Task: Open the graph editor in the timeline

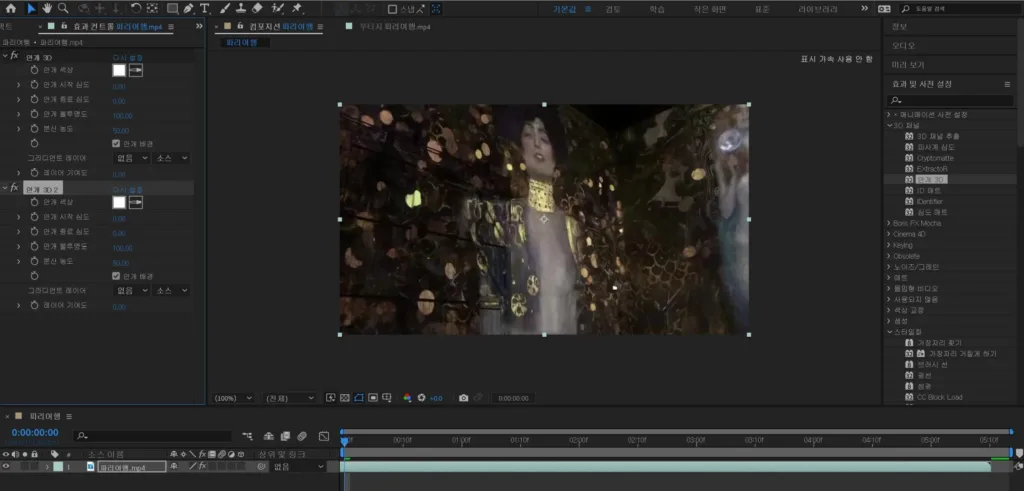Action: 324,436
